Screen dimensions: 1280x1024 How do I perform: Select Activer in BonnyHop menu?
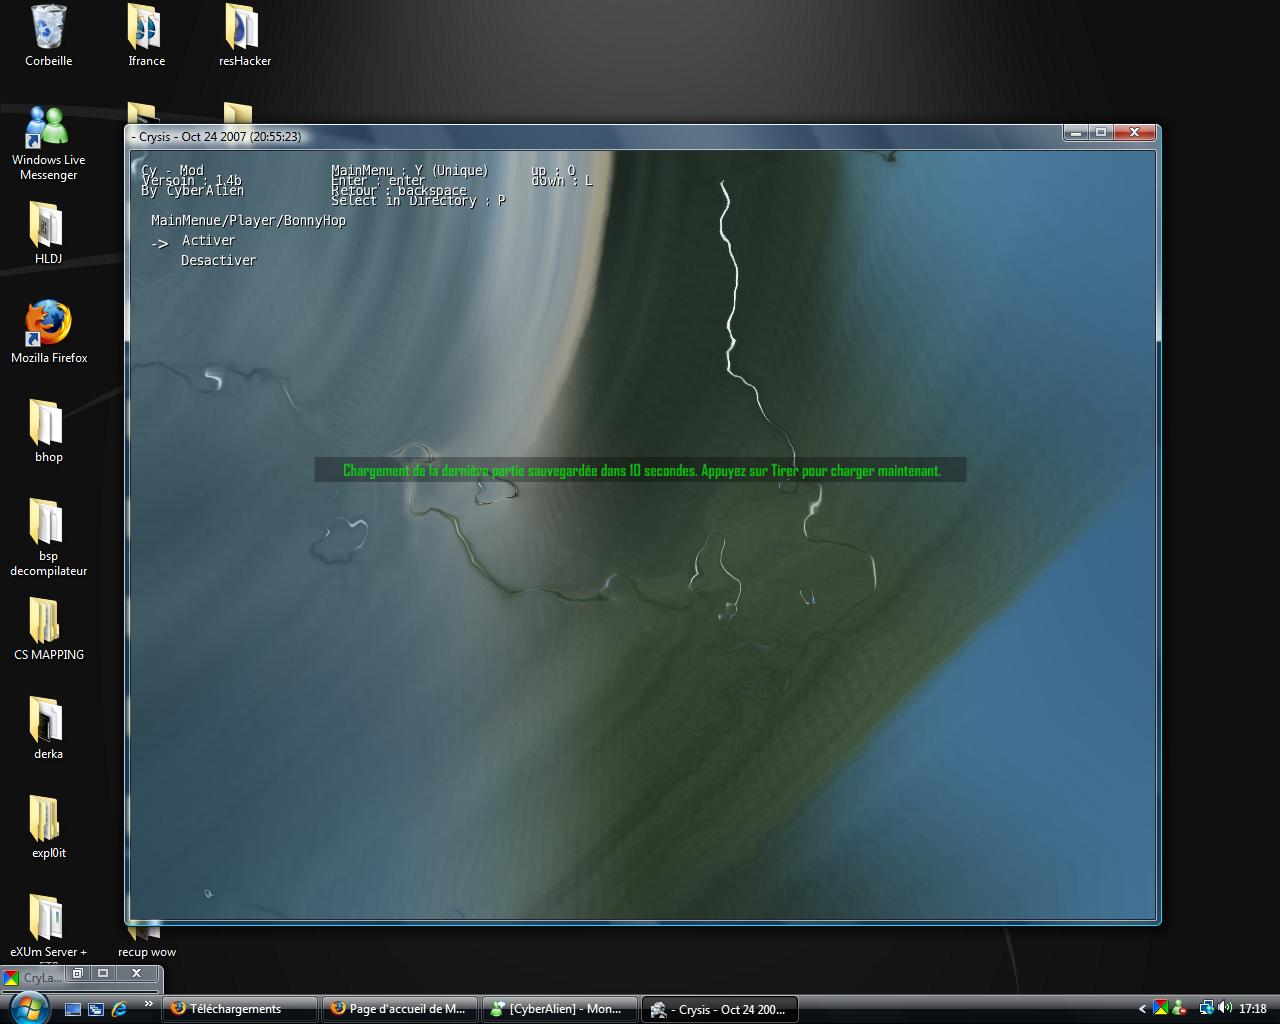click(x=208, y=240)
